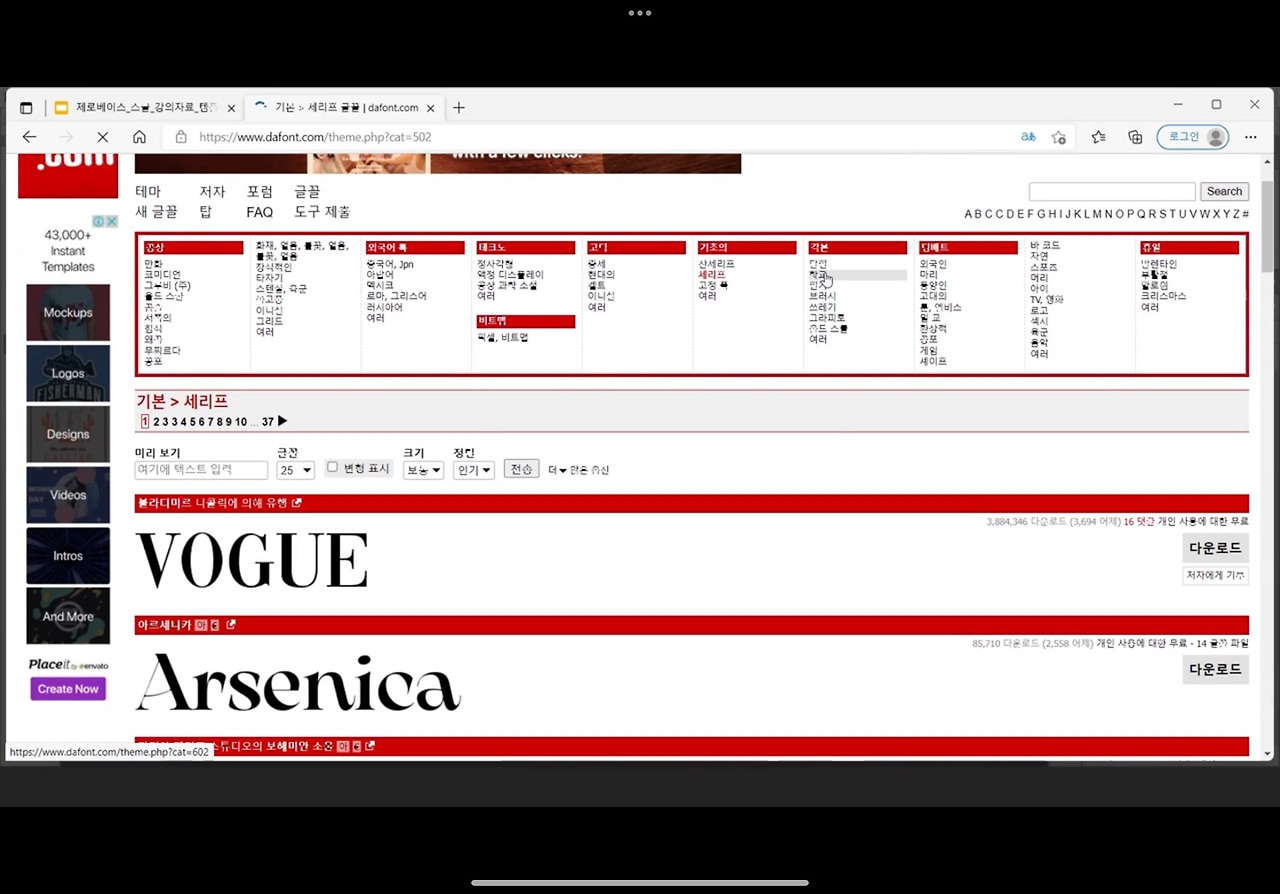Go back to the previous page

tap(29, 137)
